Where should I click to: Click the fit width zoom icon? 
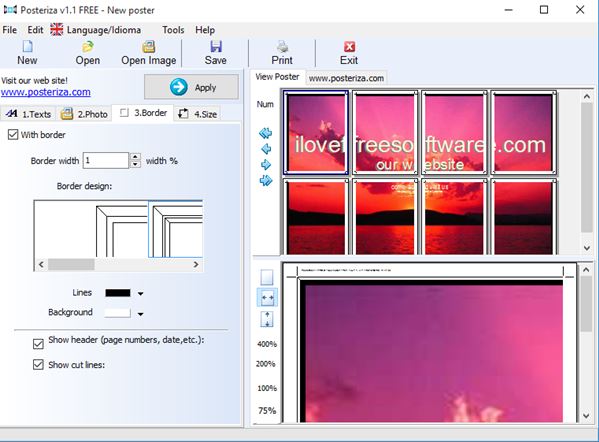coord(267,298)
